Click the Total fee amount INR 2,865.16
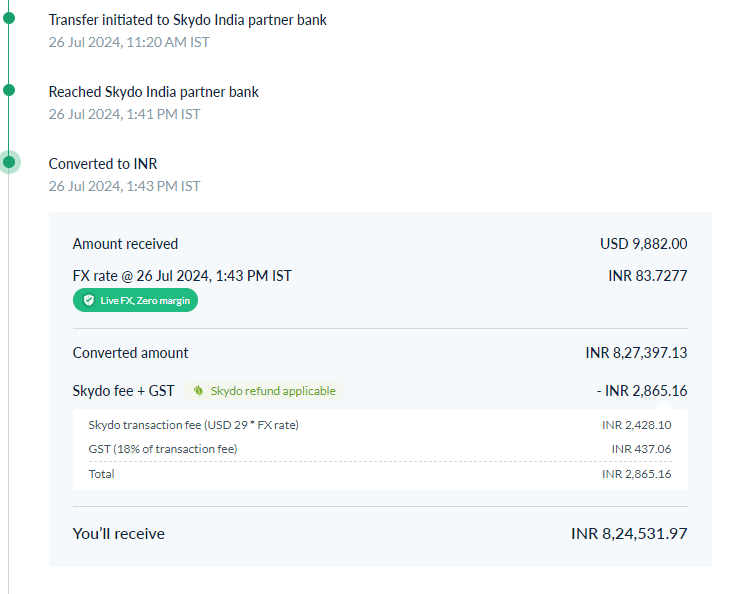The image size is (733, 594). point(636,474)
